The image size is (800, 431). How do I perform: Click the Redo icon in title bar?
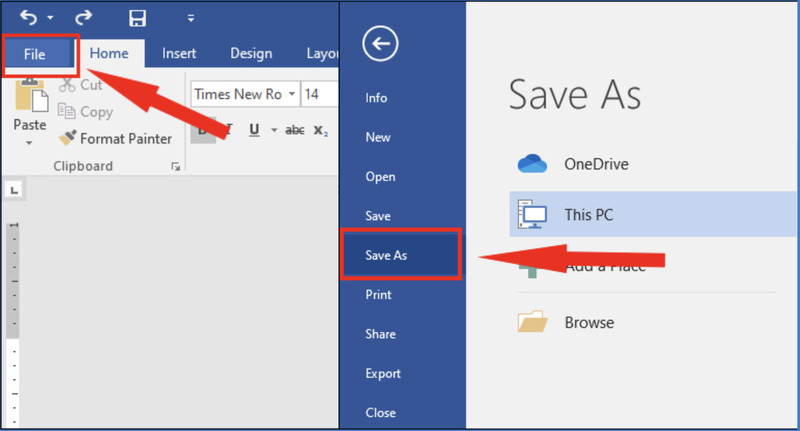pyautogui.click(x=82, y=17)
